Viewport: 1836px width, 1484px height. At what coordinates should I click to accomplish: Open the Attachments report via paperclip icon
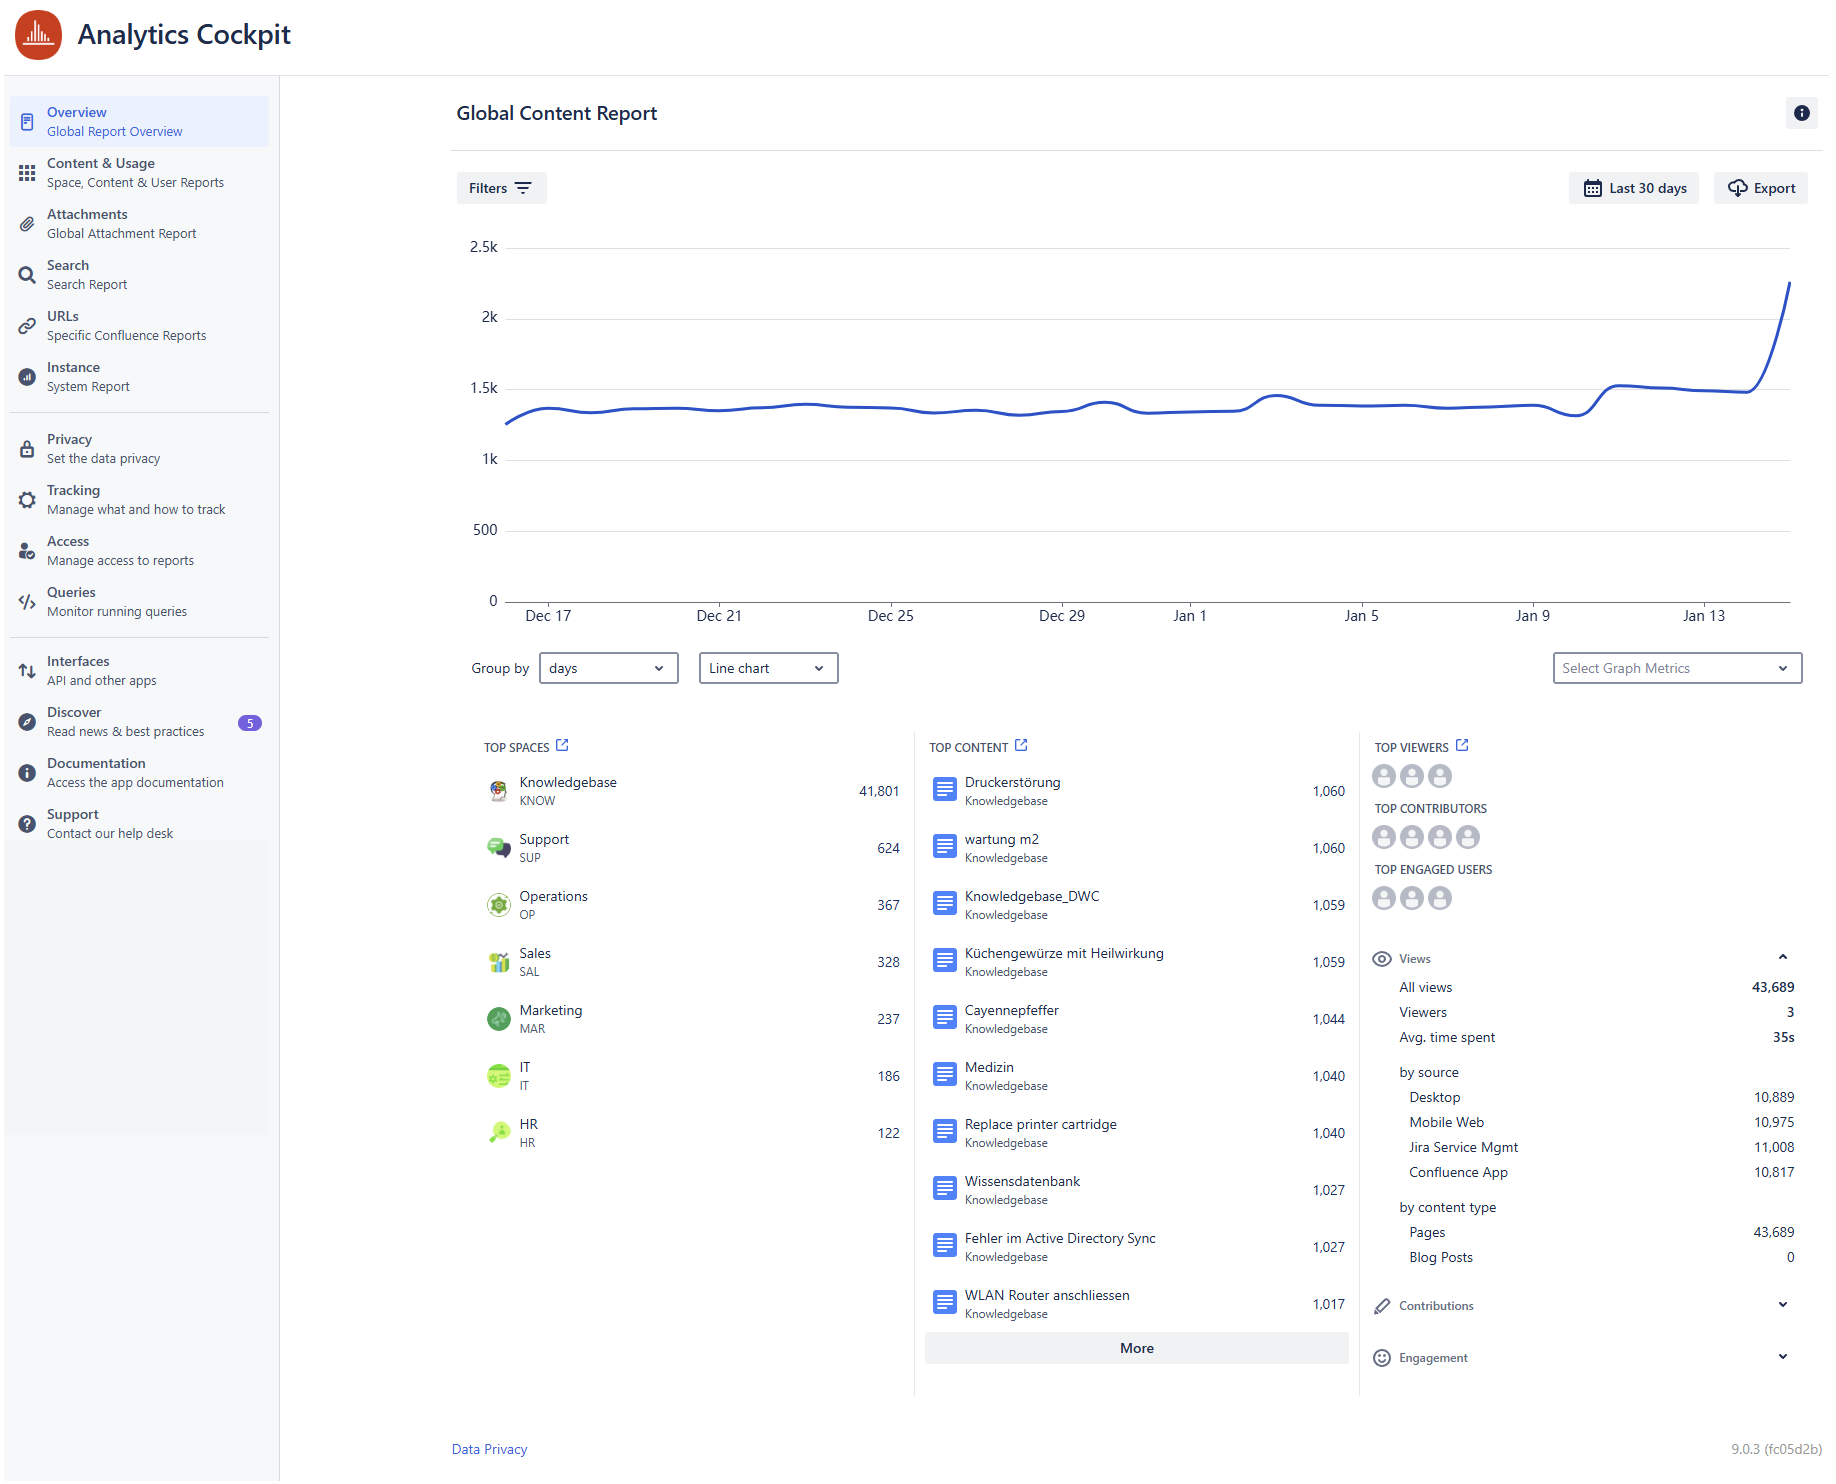click(27, 224)
